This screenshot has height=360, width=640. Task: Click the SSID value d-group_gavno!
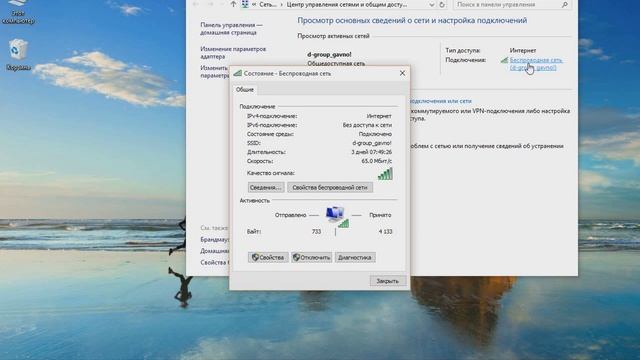coord(372,143)
